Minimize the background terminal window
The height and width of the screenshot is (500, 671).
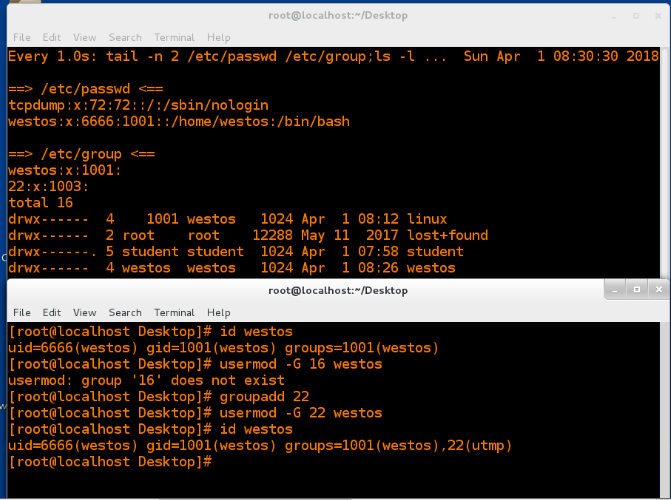[614, 16]
